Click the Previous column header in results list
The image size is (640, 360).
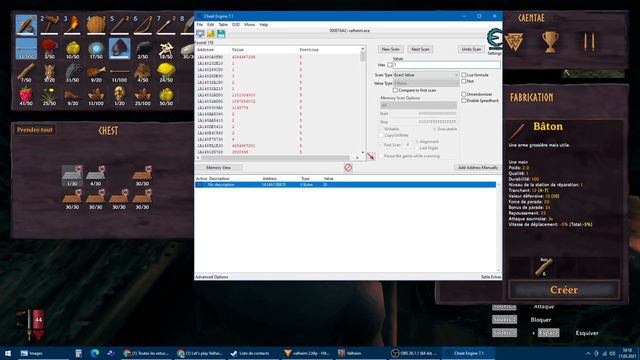[x=309, y=49]
